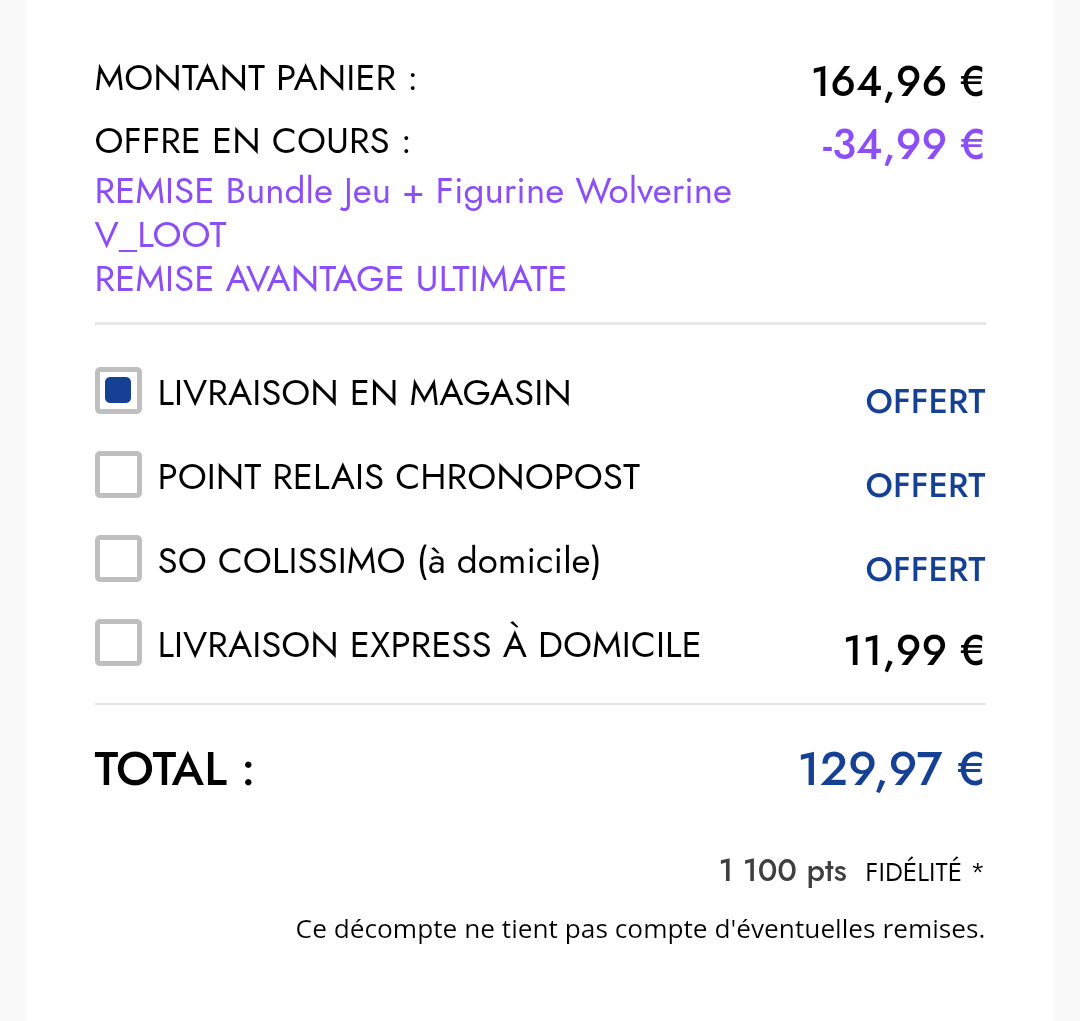
Task: Click the fidélité asterisk footnote marker
Action: (977, 869)
